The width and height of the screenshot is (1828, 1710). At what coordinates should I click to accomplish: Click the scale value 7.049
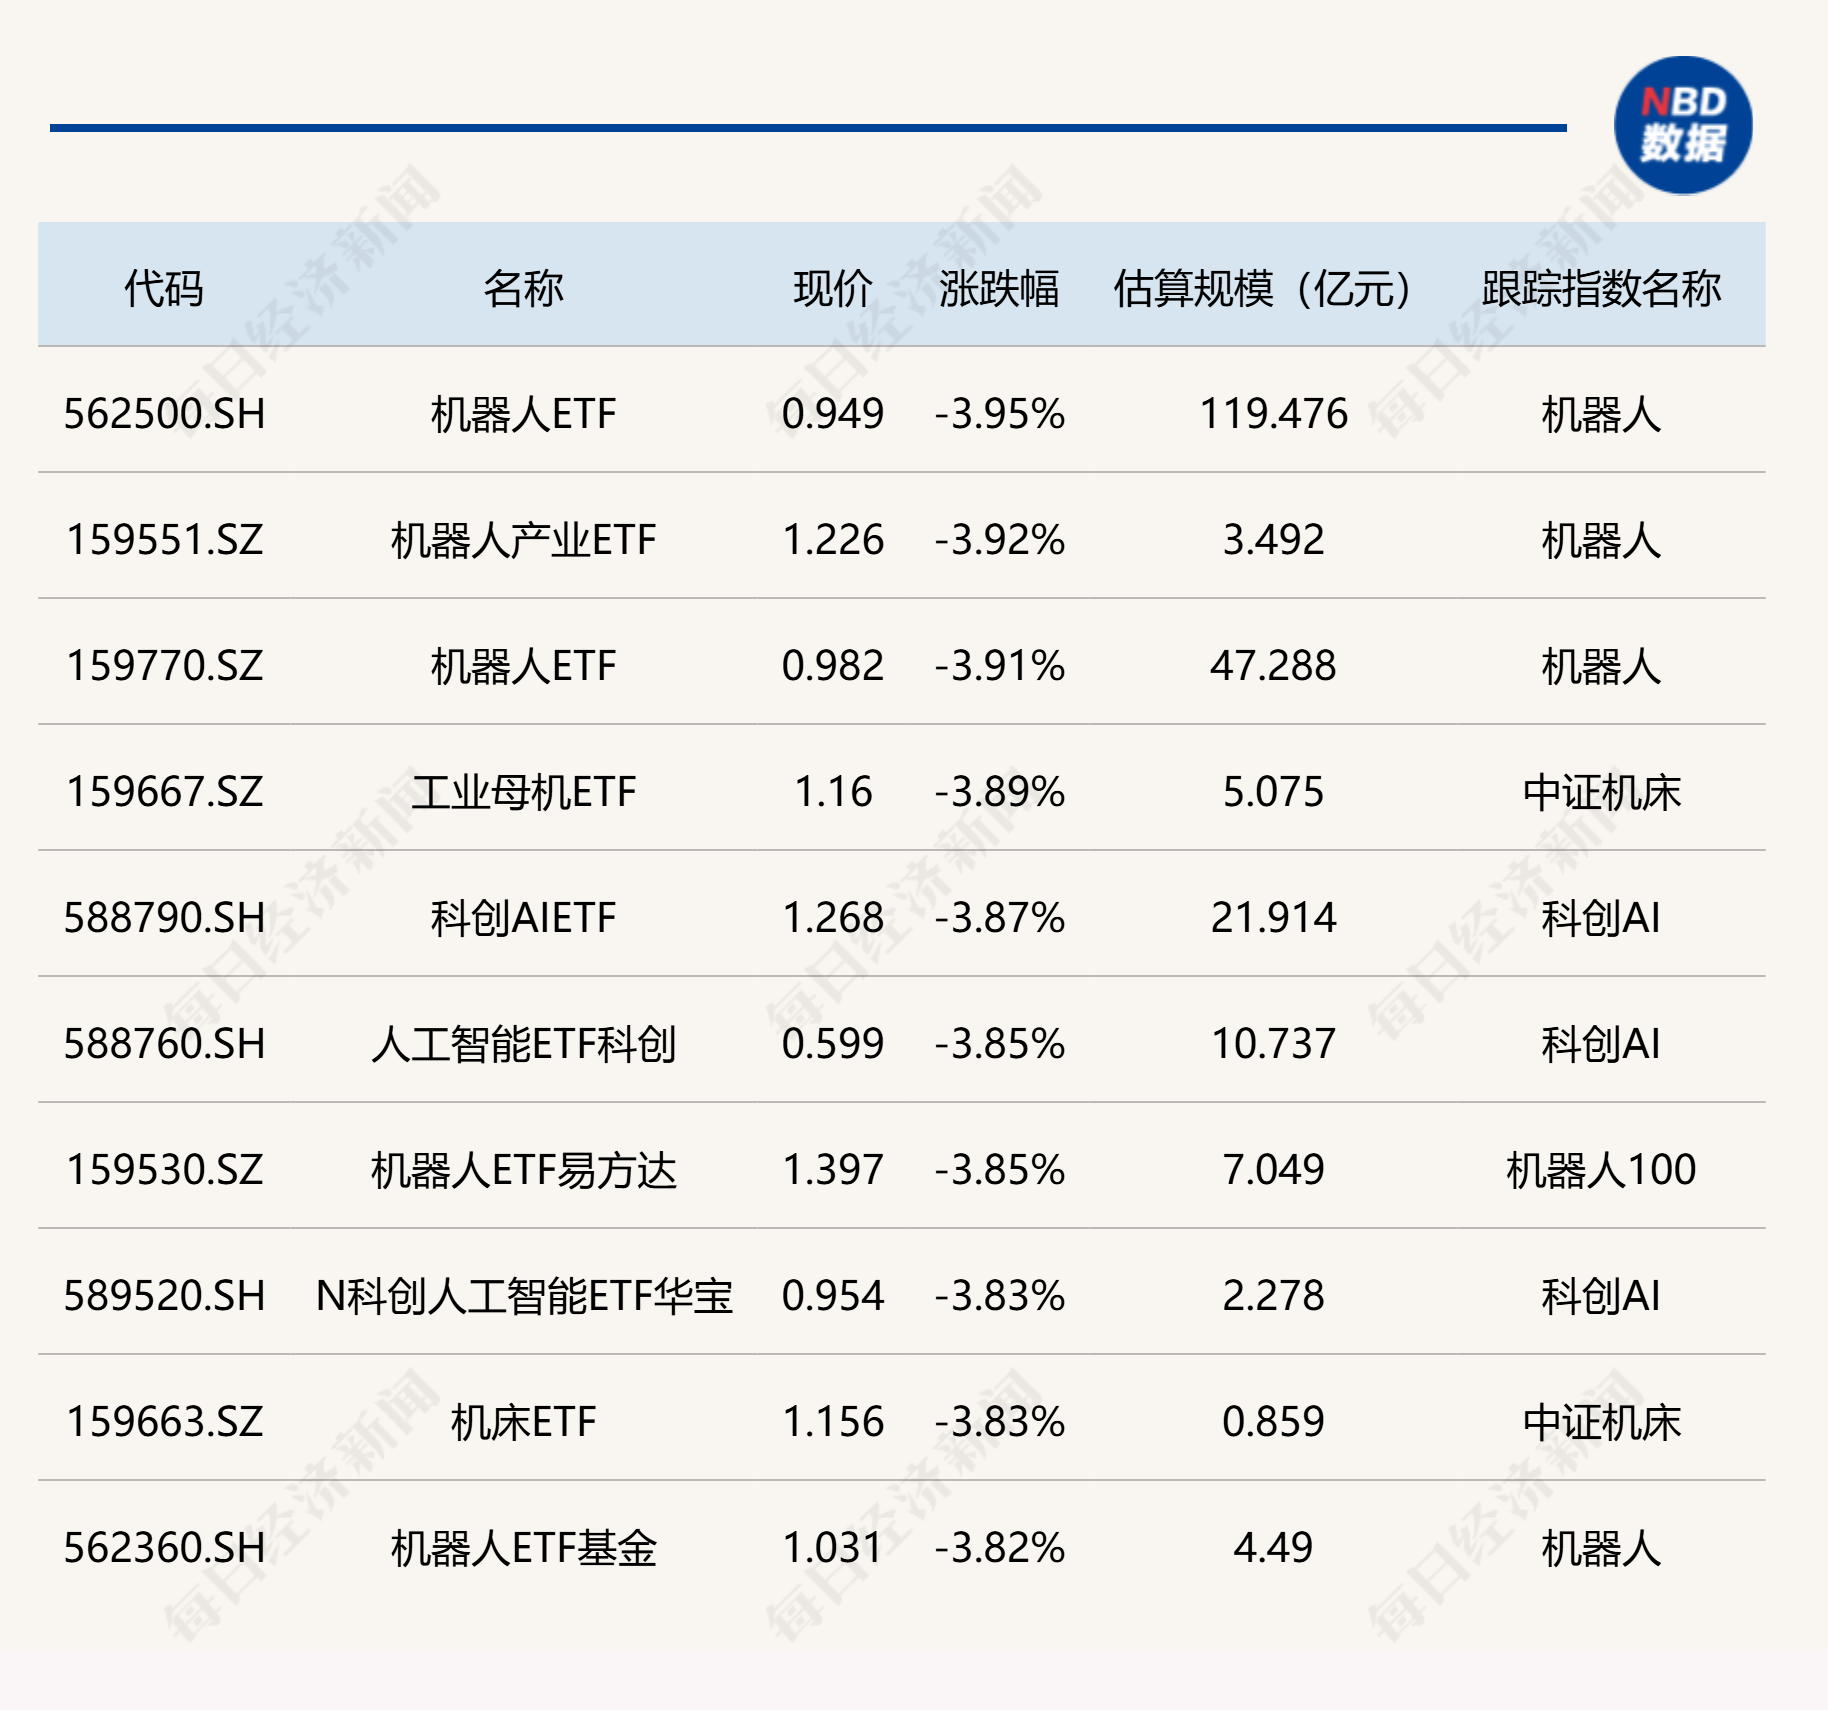[x=1273, y=1170]
